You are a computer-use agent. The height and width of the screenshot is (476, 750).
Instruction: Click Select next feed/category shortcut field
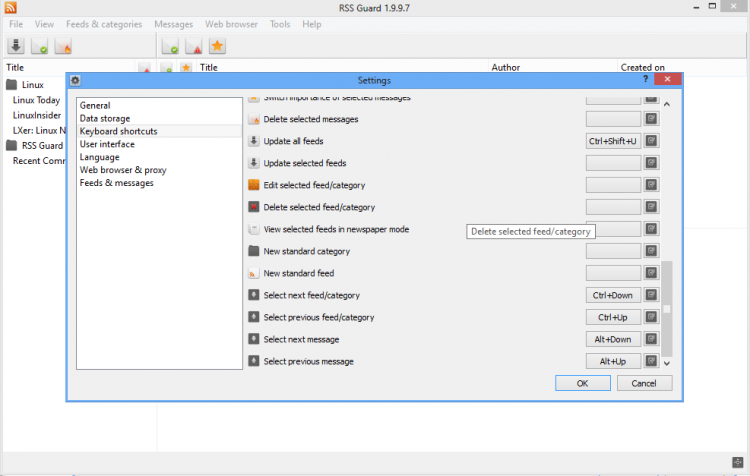(613, 295)
